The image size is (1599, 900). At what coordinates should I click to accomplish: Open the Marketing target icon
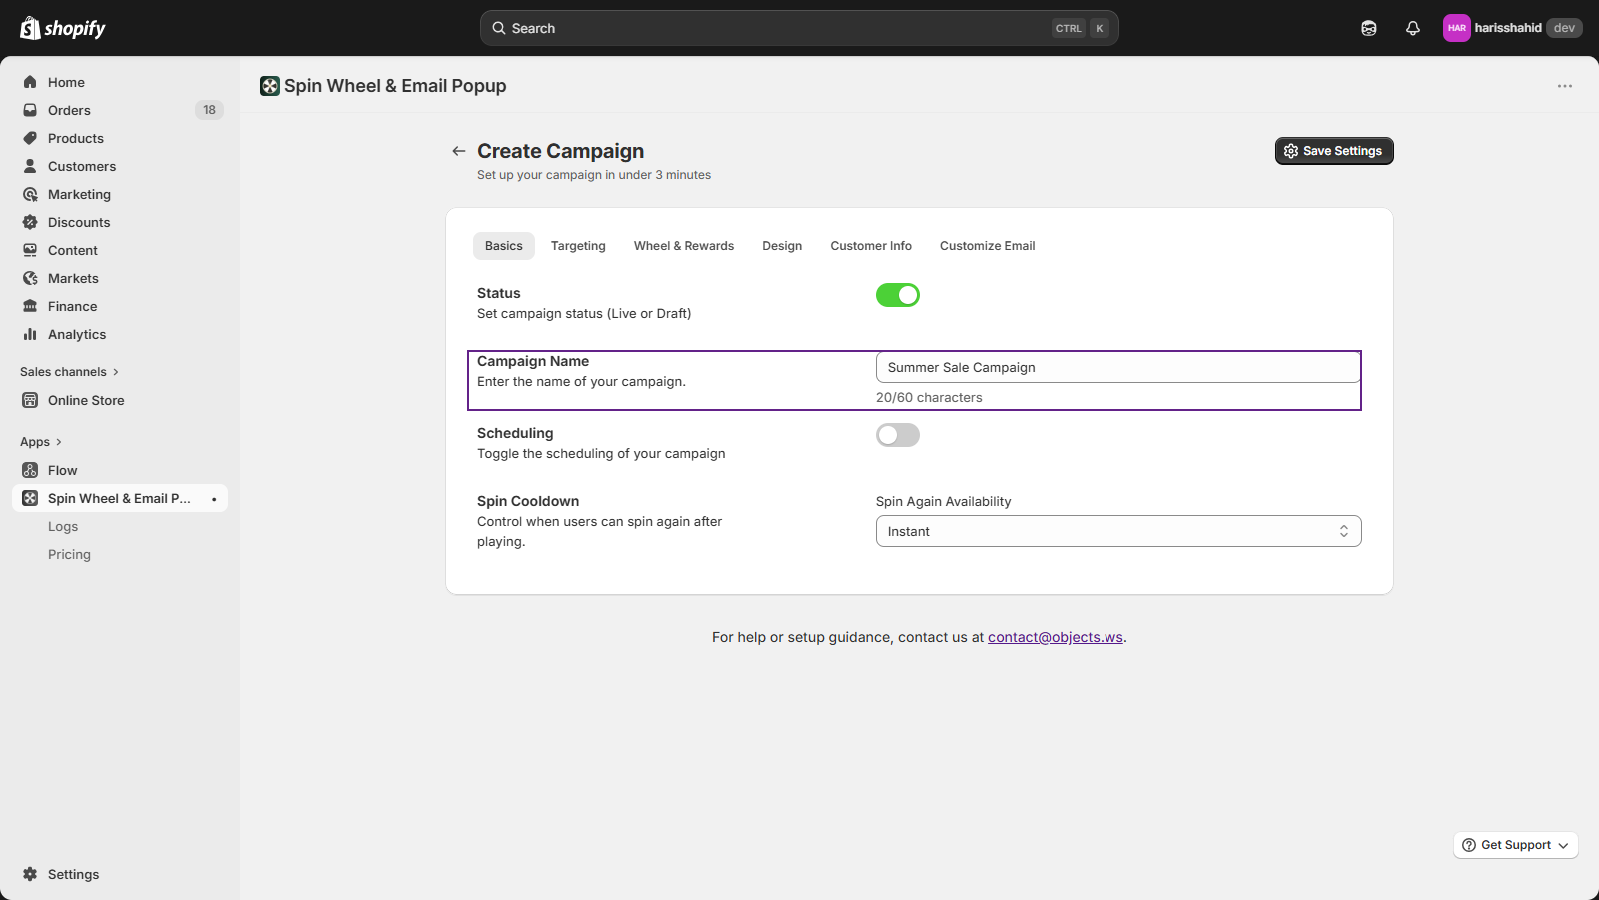pyautogui.click(x=30, y=194)
